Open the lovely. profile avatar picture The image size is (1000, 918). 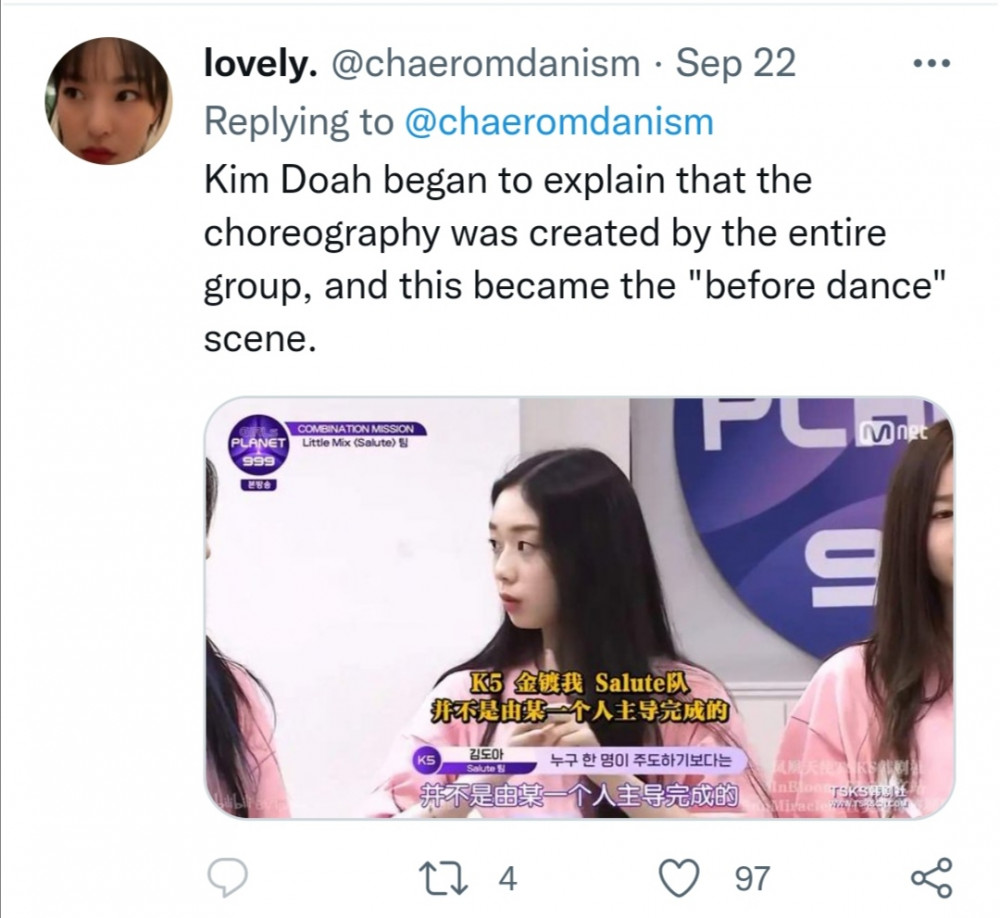pos(108,100)
